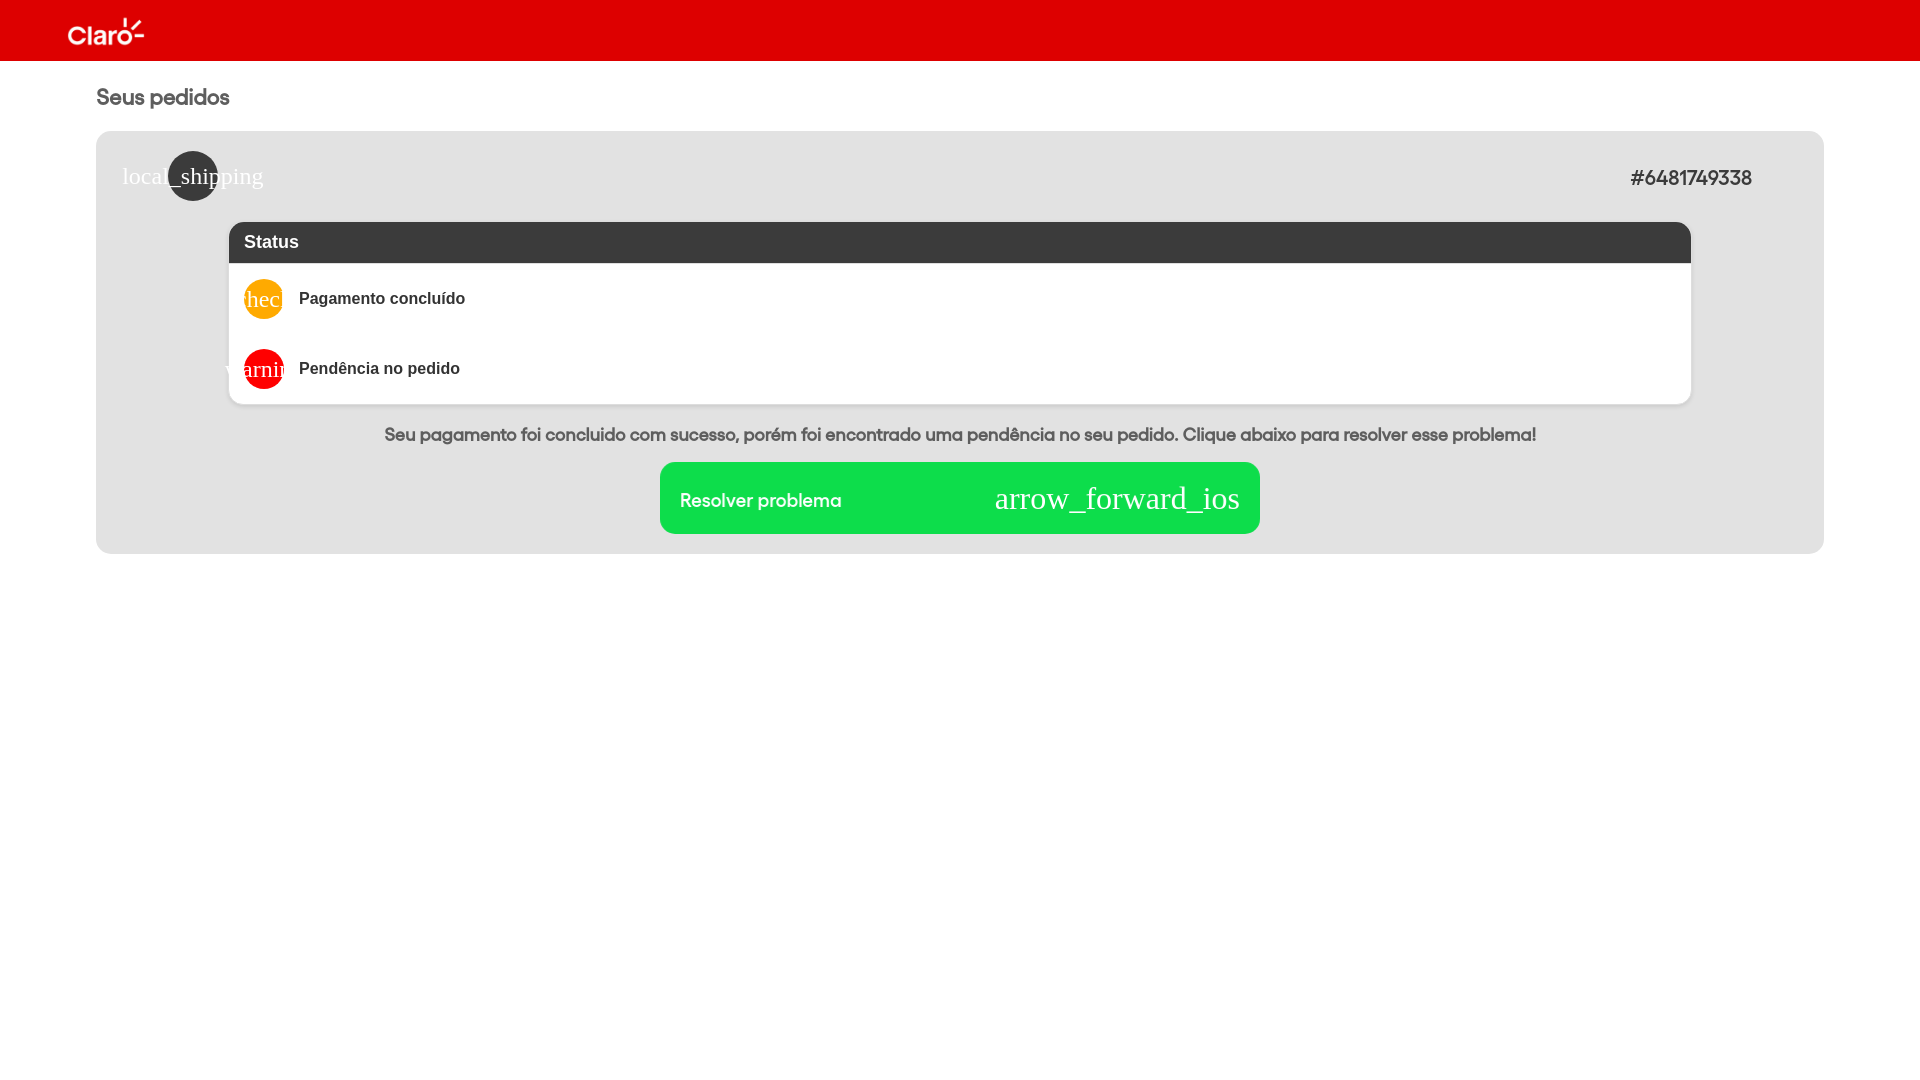The height and width of the screenshot is (1080, 1920).
Task: Select the orange check payment icon
Action: [264, 299]
